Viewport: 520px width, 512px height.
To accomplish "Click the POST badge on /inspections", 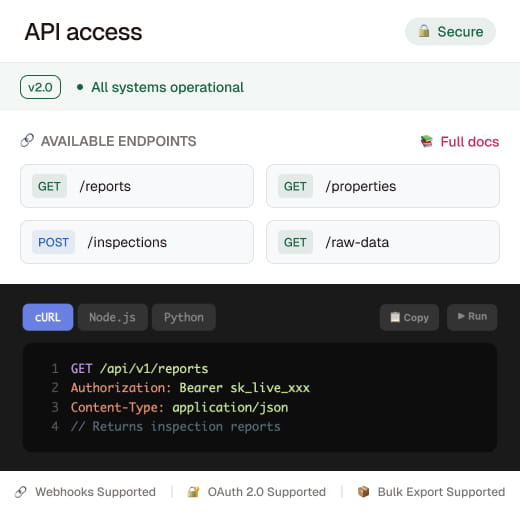I will pyautogui.click(x=53, y=242).
